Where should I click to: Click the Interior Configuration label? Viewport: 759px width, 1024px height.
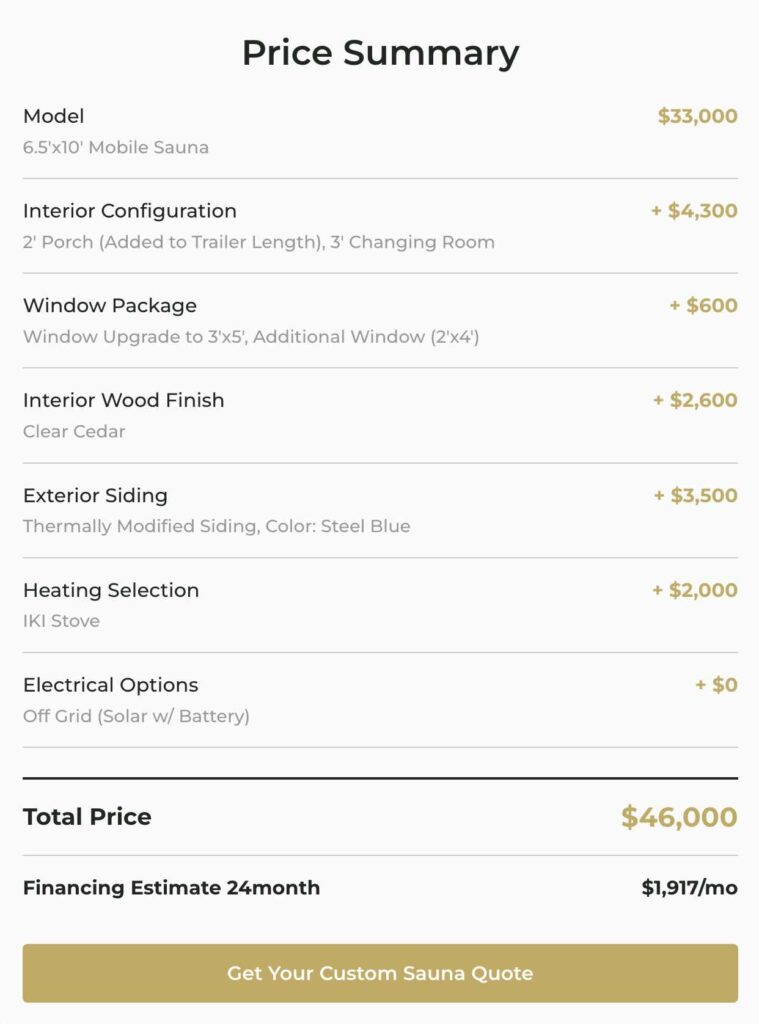[129, 211]
